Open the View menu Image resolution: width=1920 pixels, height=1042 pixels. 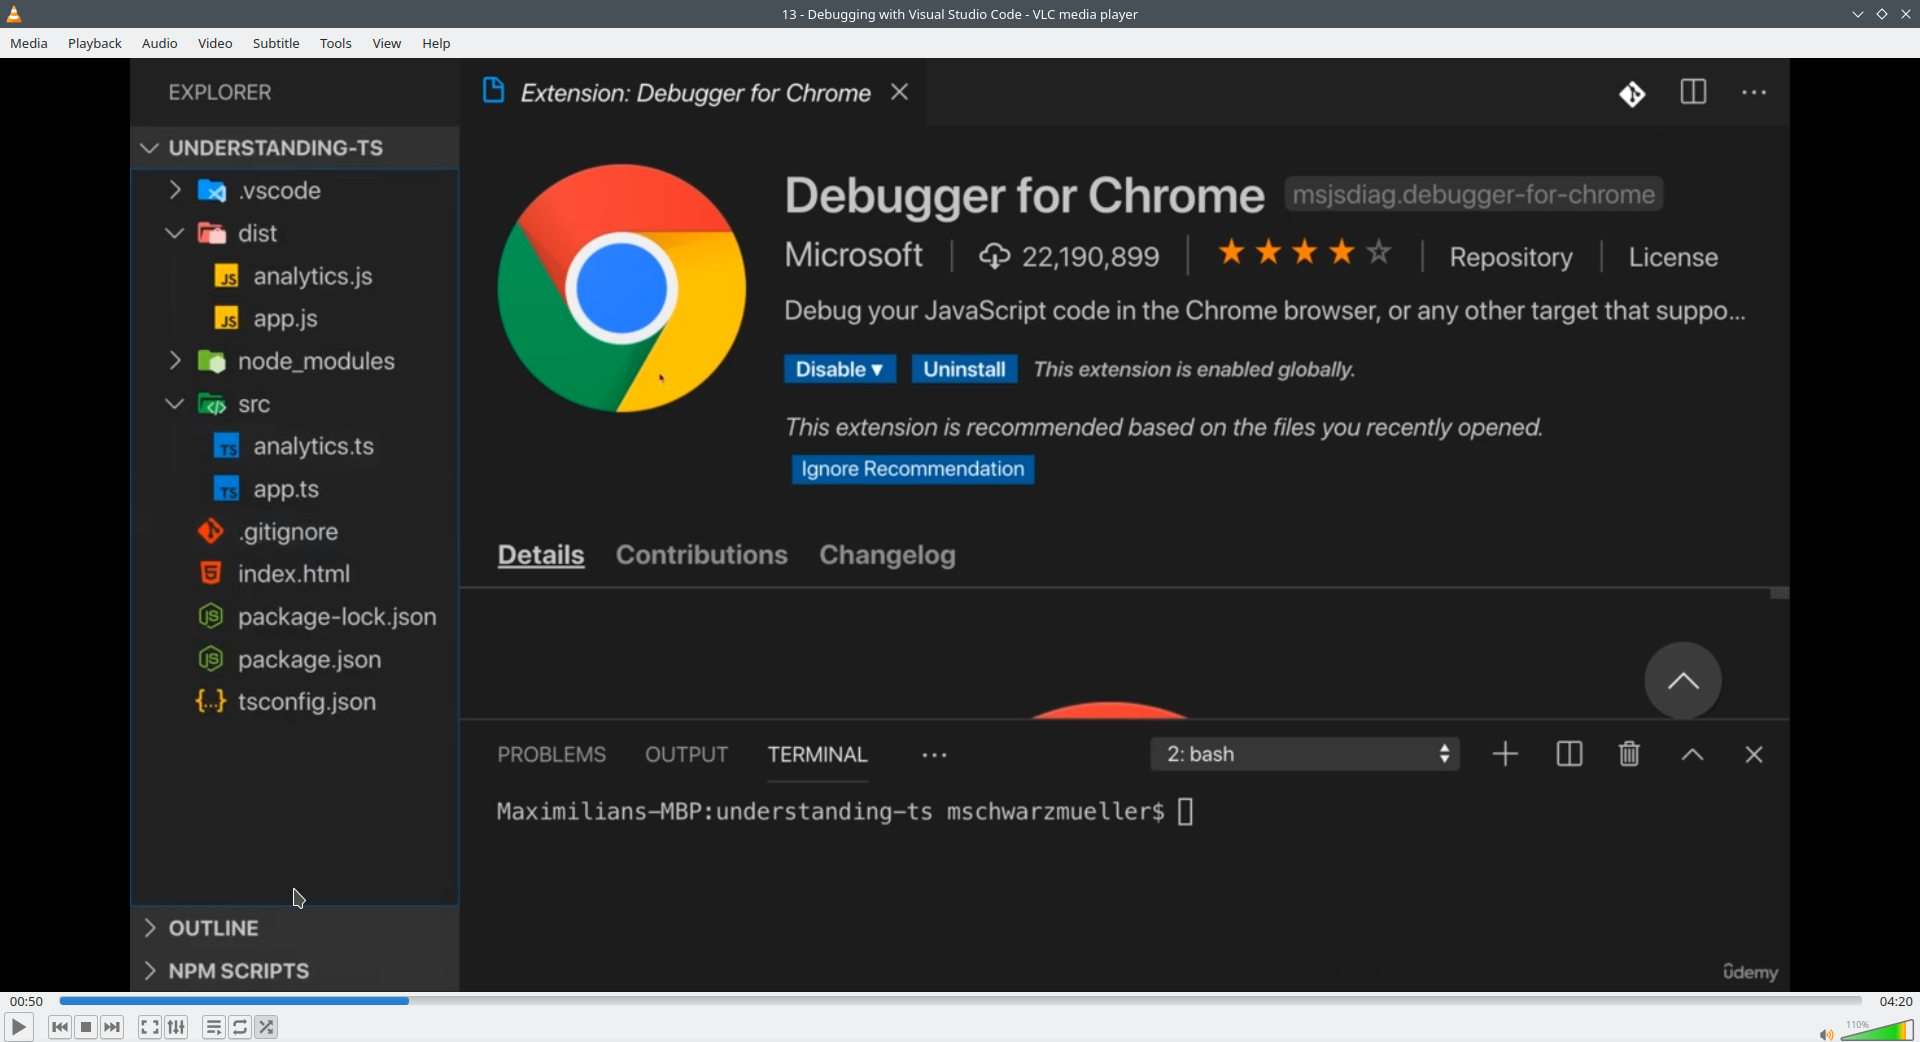pos(387,43)
